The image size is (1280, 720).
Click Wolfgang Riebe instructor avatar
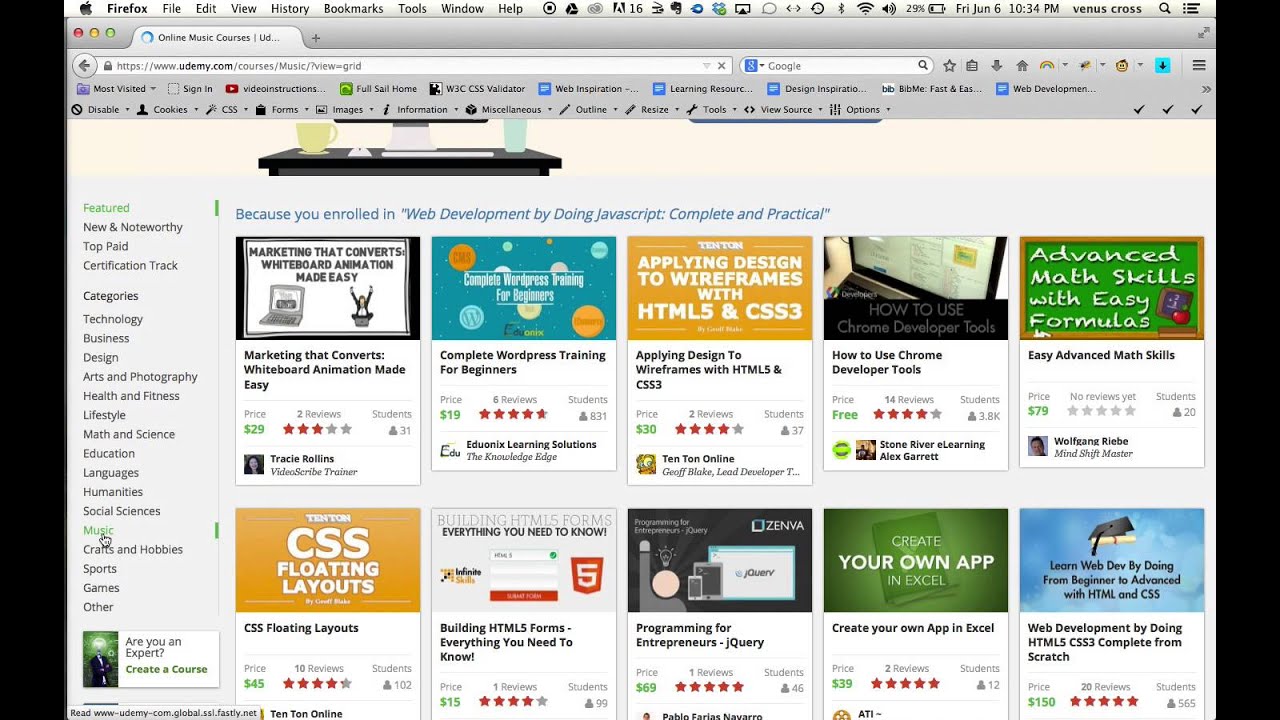tap(1038, 446)
